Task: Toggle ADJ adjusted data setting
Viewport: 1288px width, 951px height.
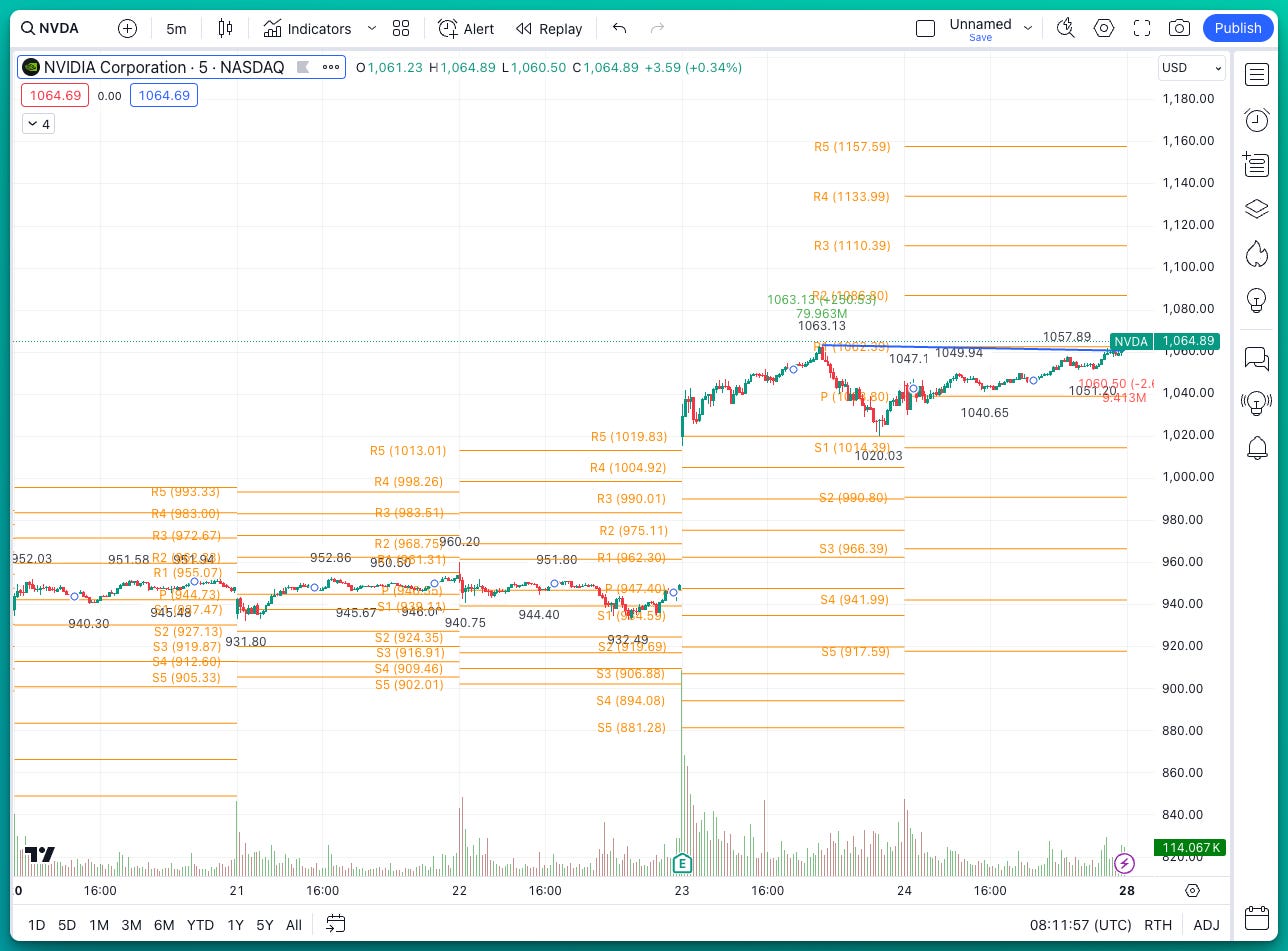Action: click(x=1206, y=925)
